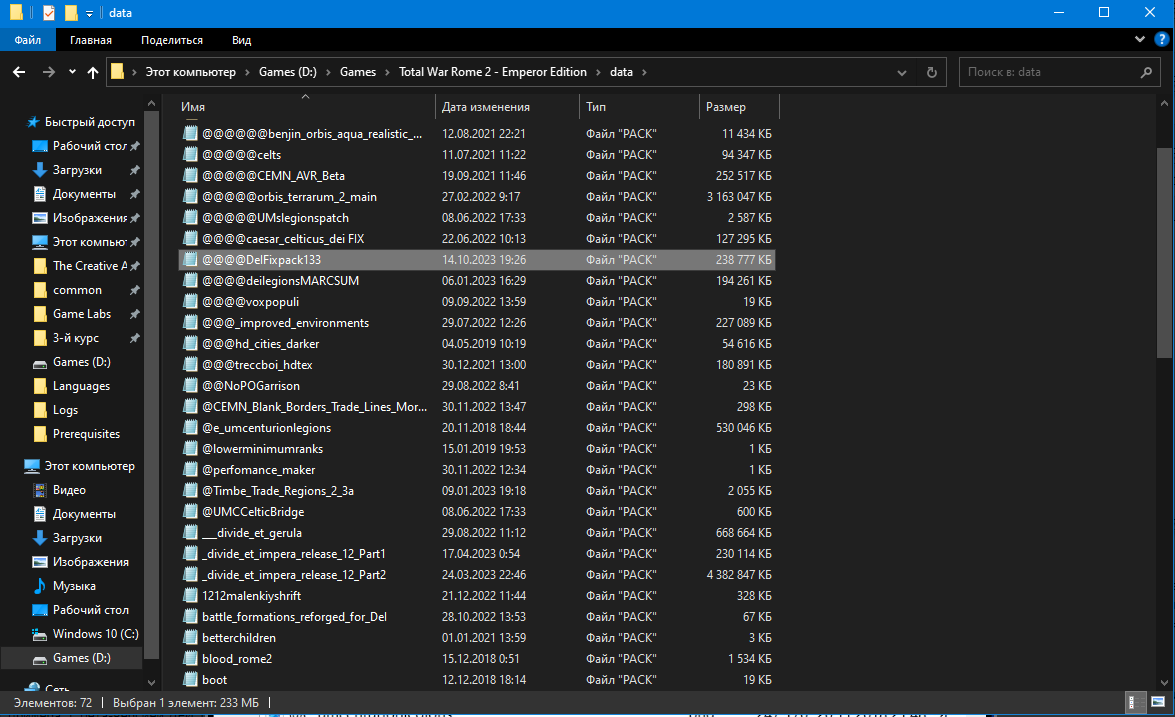The width and height of the screenshot is (1175, 717).
Task: Select Этот компьютер node in navigation tree
Action: pos(89,465)
